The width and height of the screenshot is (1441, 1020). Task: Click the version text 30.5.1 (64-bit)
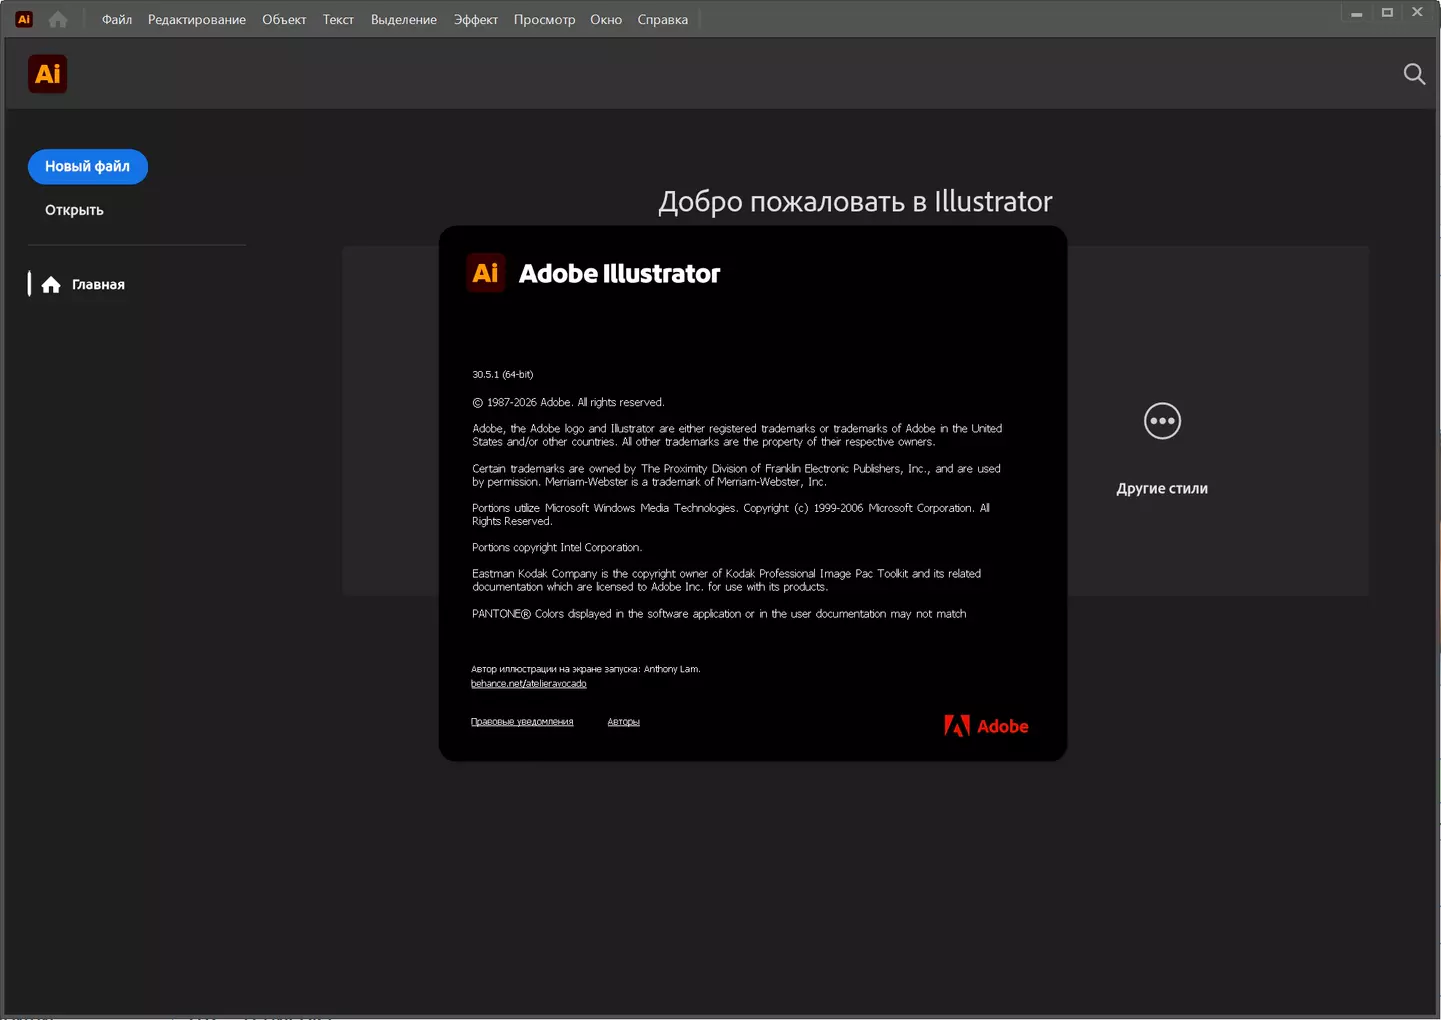503,374
